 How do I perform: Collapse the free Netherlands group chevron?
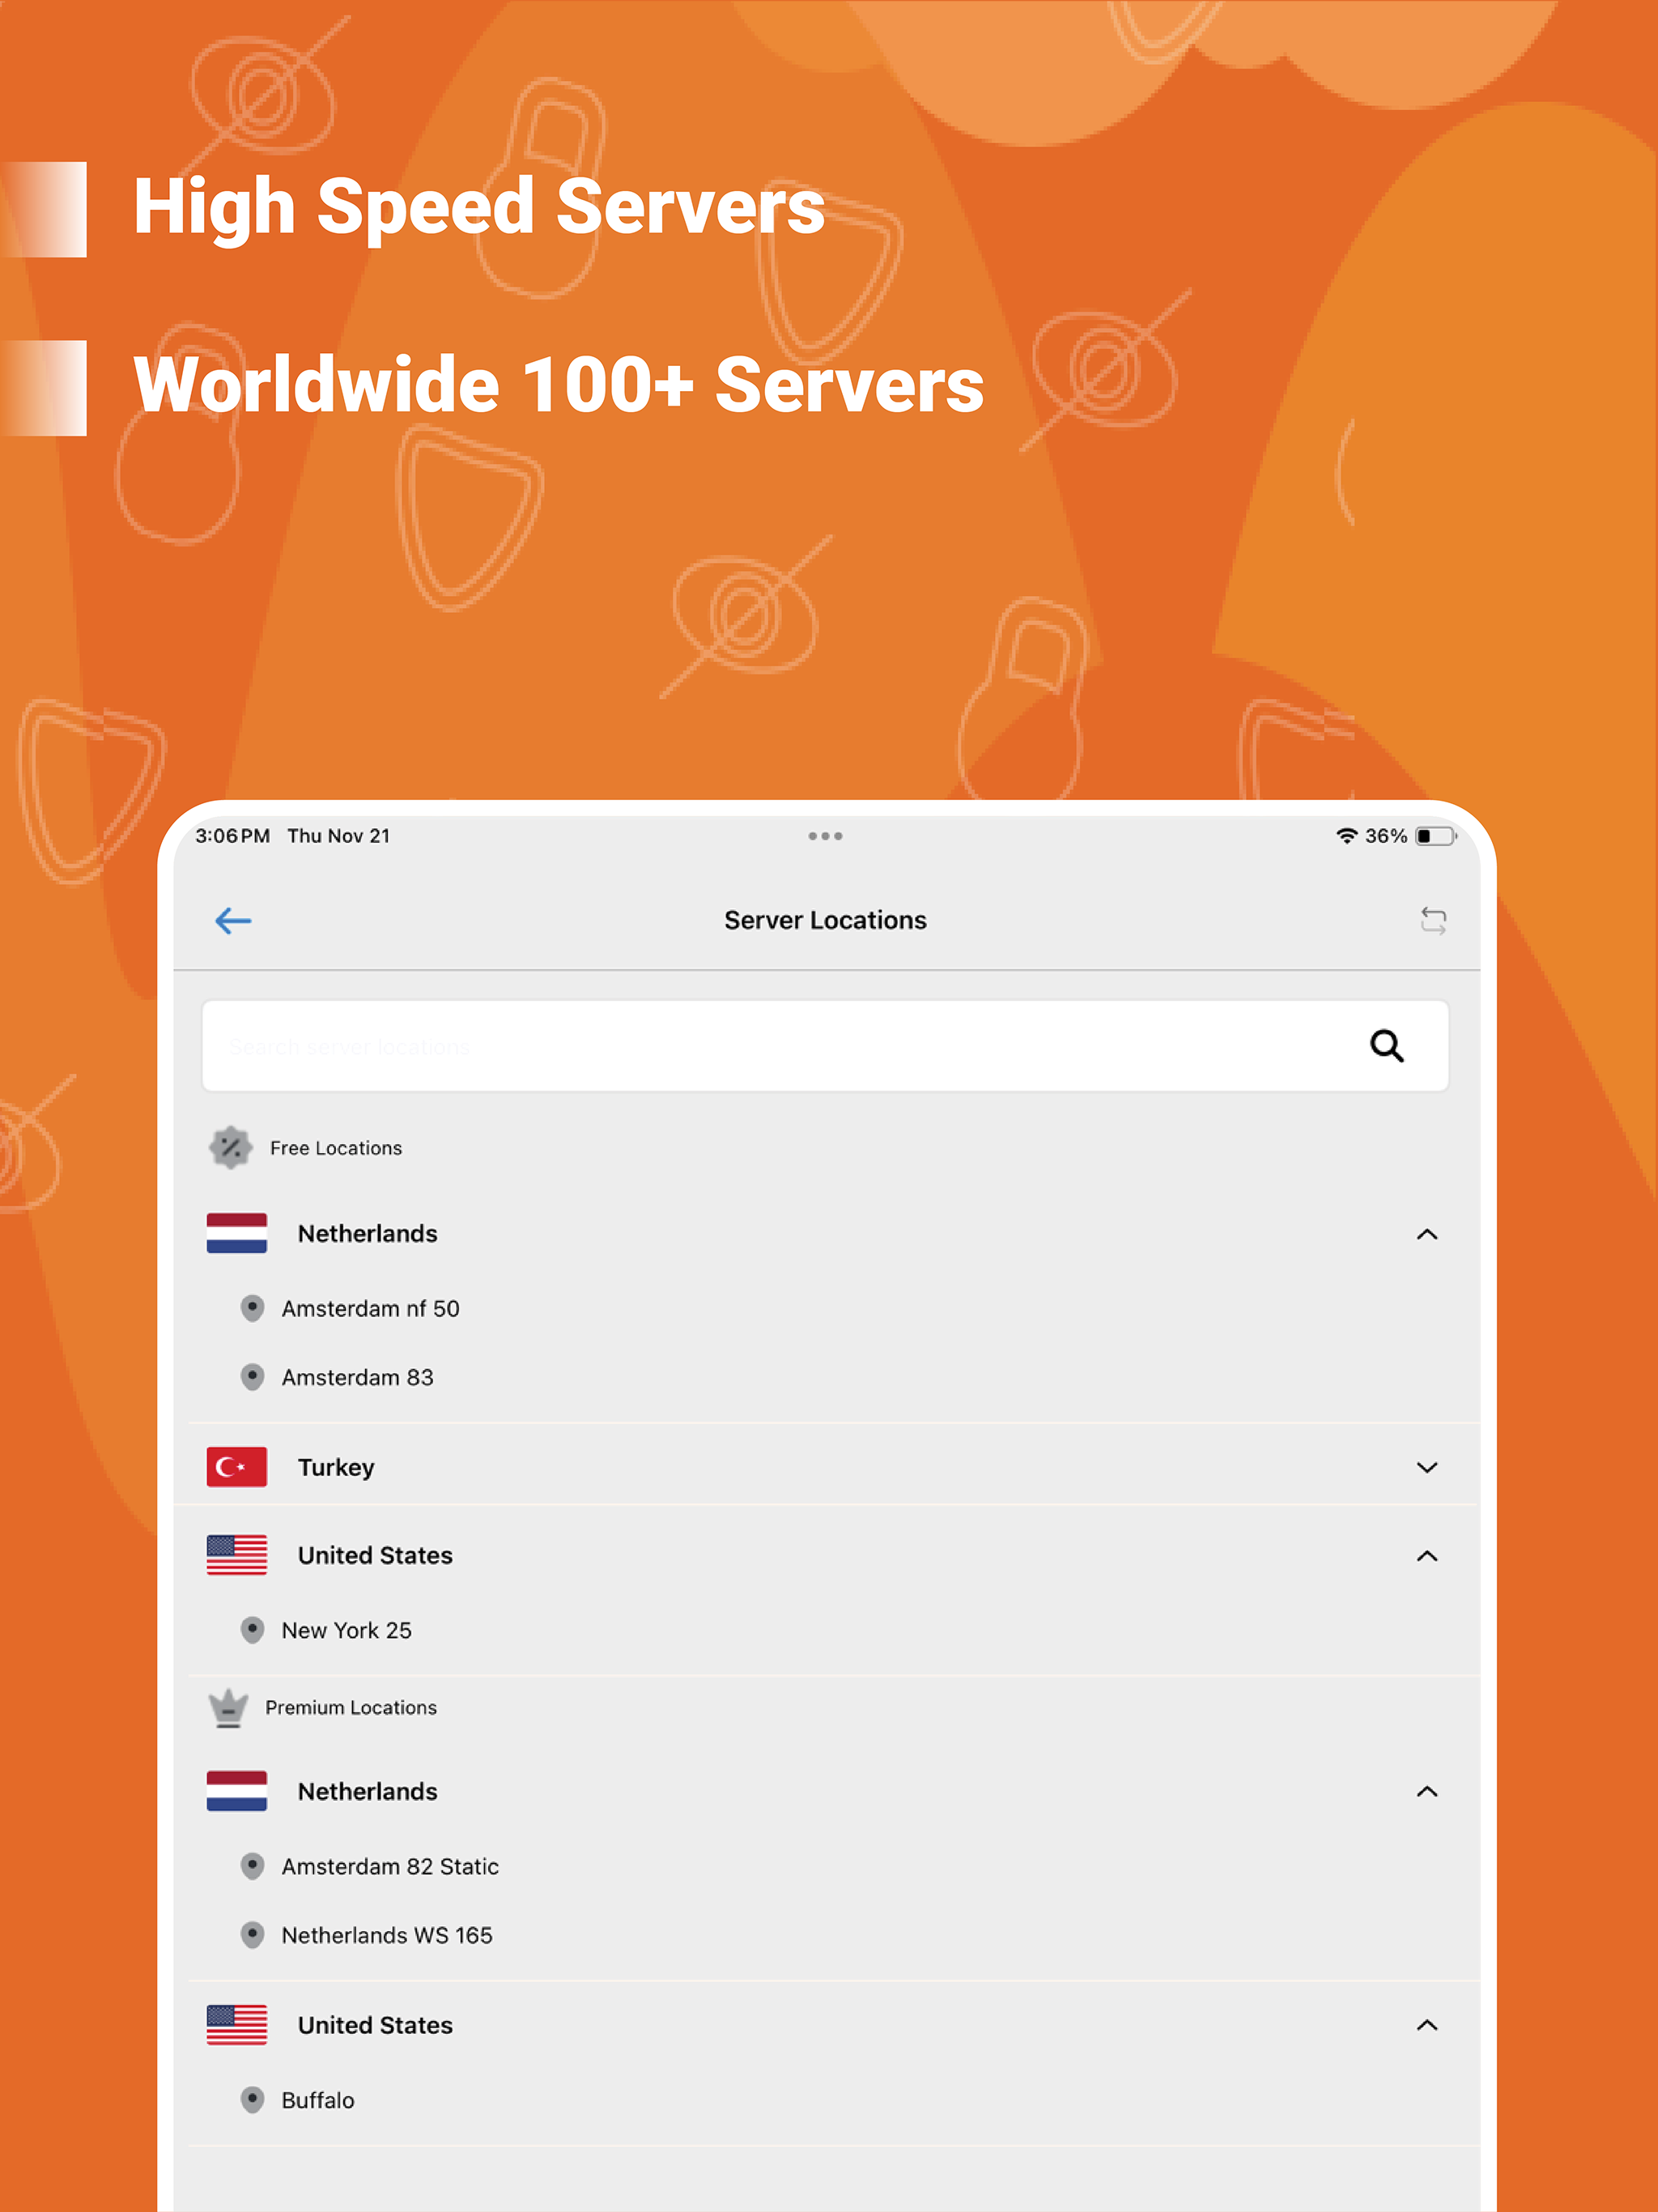coord(1427,1234)
